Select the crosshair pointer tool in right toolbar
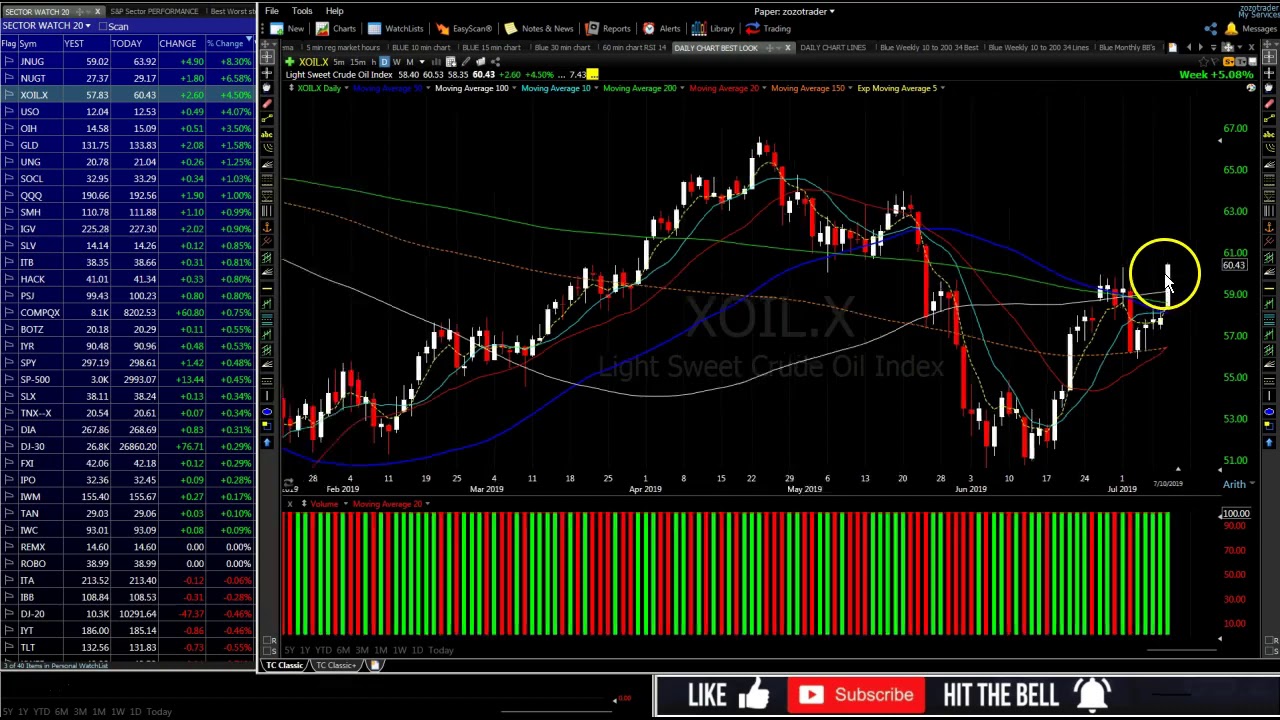This screenshot has height=720, width=1280. click(1269, 57)
